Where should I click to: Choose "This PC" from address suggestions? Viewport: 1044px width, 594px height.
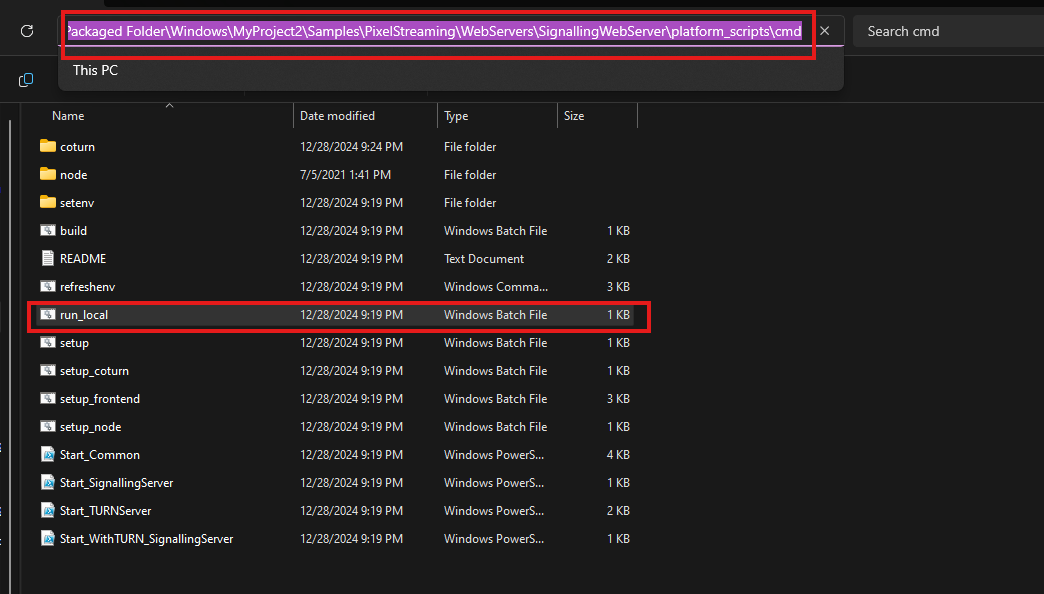coord(95,71)
